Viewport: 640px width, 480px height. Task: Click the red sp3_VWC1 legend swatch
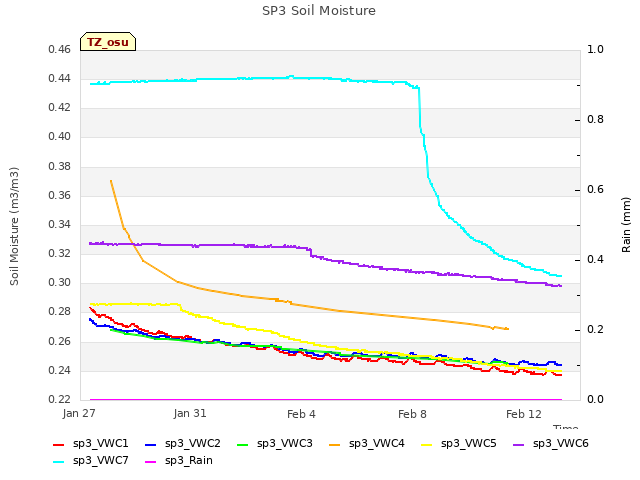coord(59,444)
